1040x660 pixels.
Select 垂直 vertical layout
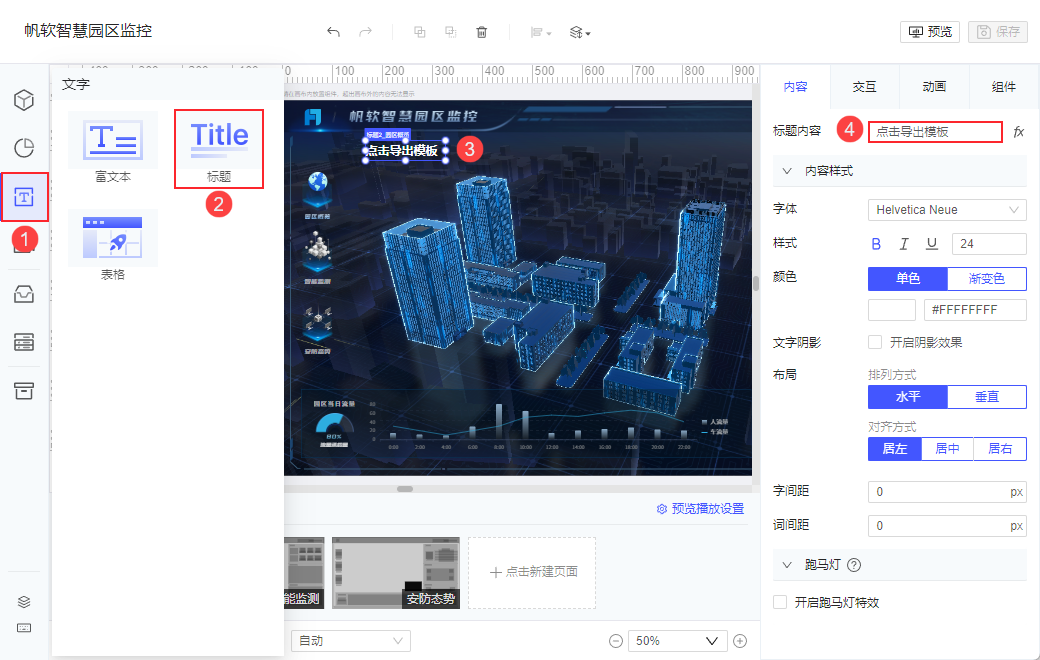(987, 397)
